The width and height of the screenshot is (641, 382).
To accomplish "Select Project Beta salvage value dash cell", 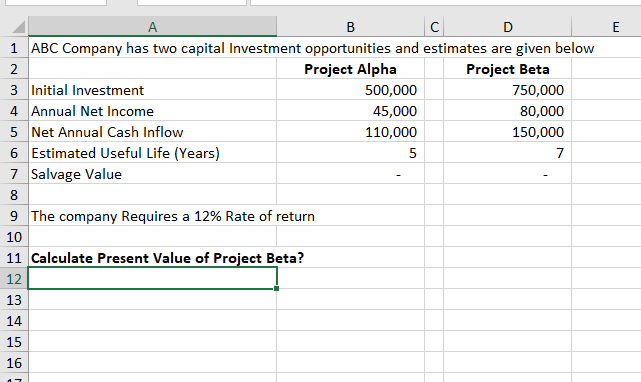I will pyautogui.click(x=507, y=174).
